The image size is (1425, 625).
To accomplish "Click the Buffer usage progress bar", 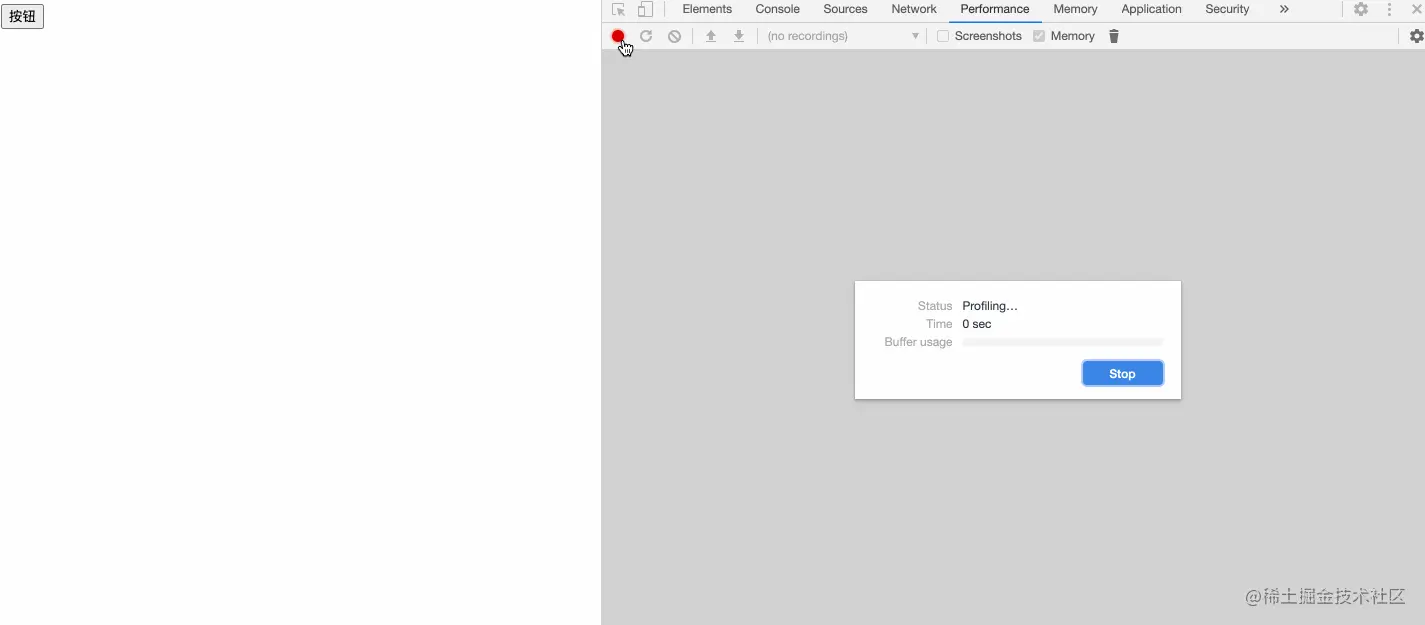I will point(1062,342).
